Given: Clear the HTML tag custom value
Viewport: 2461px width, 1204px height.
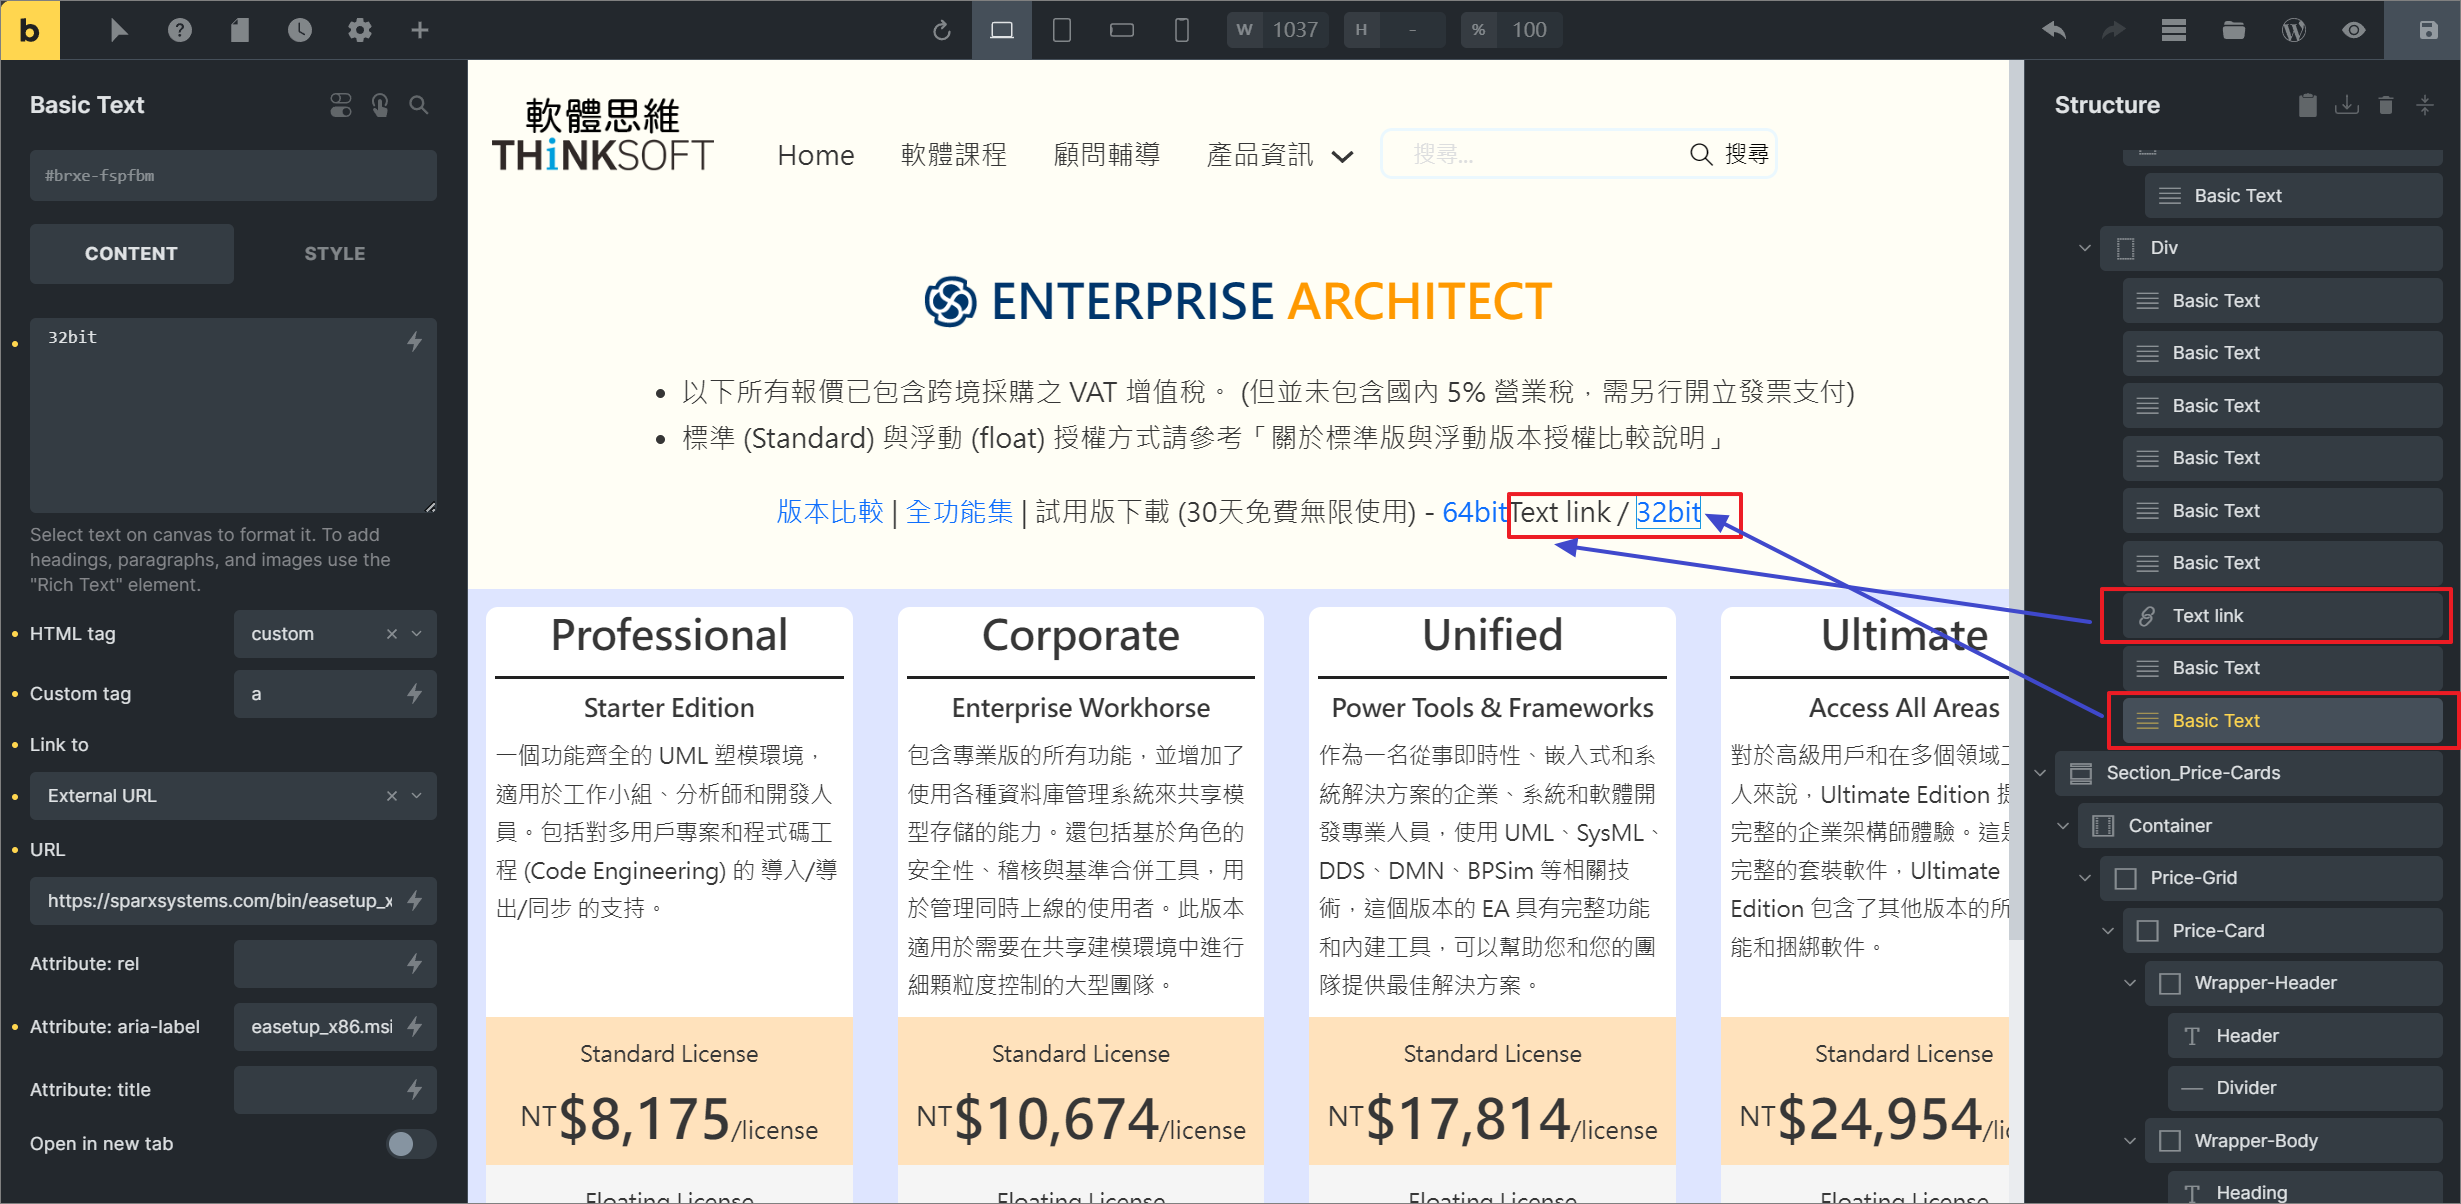Looking at the screenshot, I should (392, 634).
